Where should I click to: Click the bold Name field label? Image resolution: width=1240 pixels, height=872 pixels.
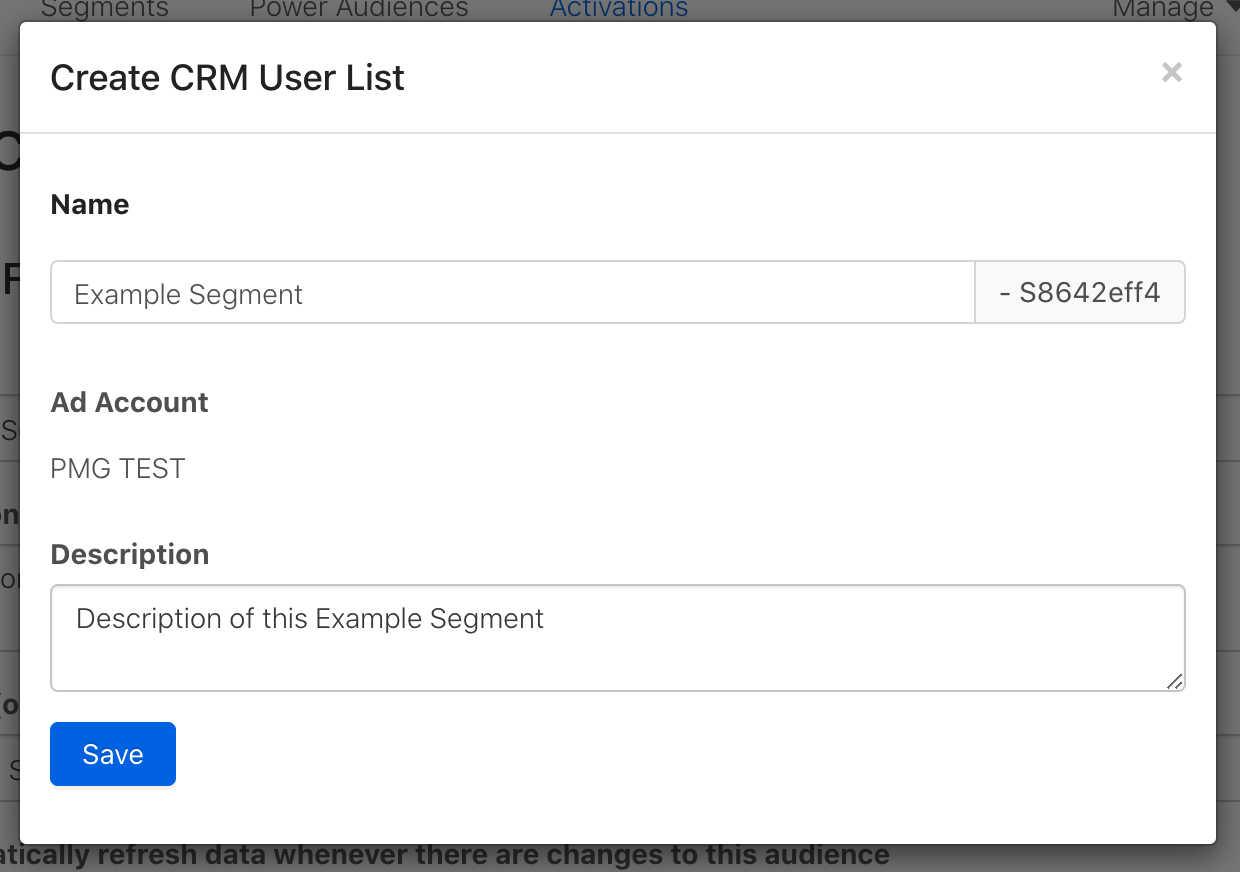point(90,205)
